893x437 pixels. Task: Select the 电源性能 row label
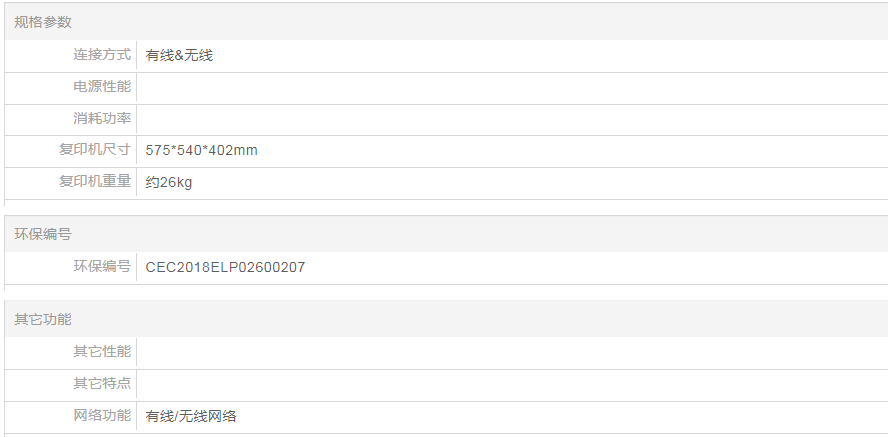[102, 87]
